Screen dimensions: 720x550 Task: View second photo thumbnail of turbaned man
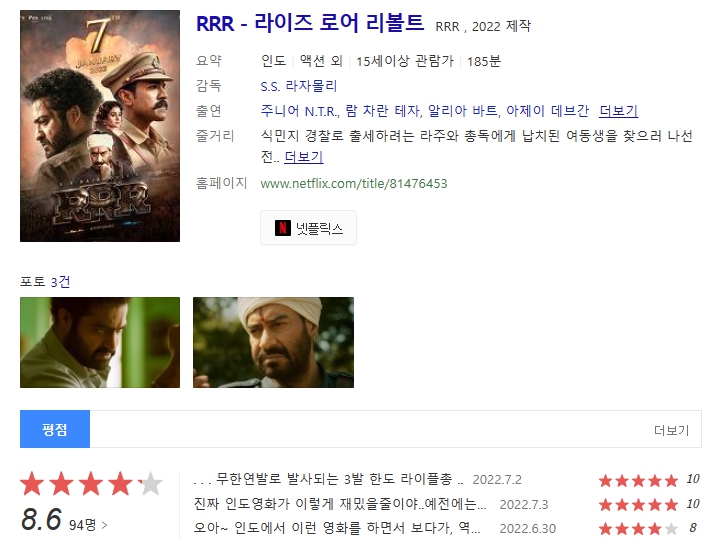pyautogui.click(x=273, y=342)
